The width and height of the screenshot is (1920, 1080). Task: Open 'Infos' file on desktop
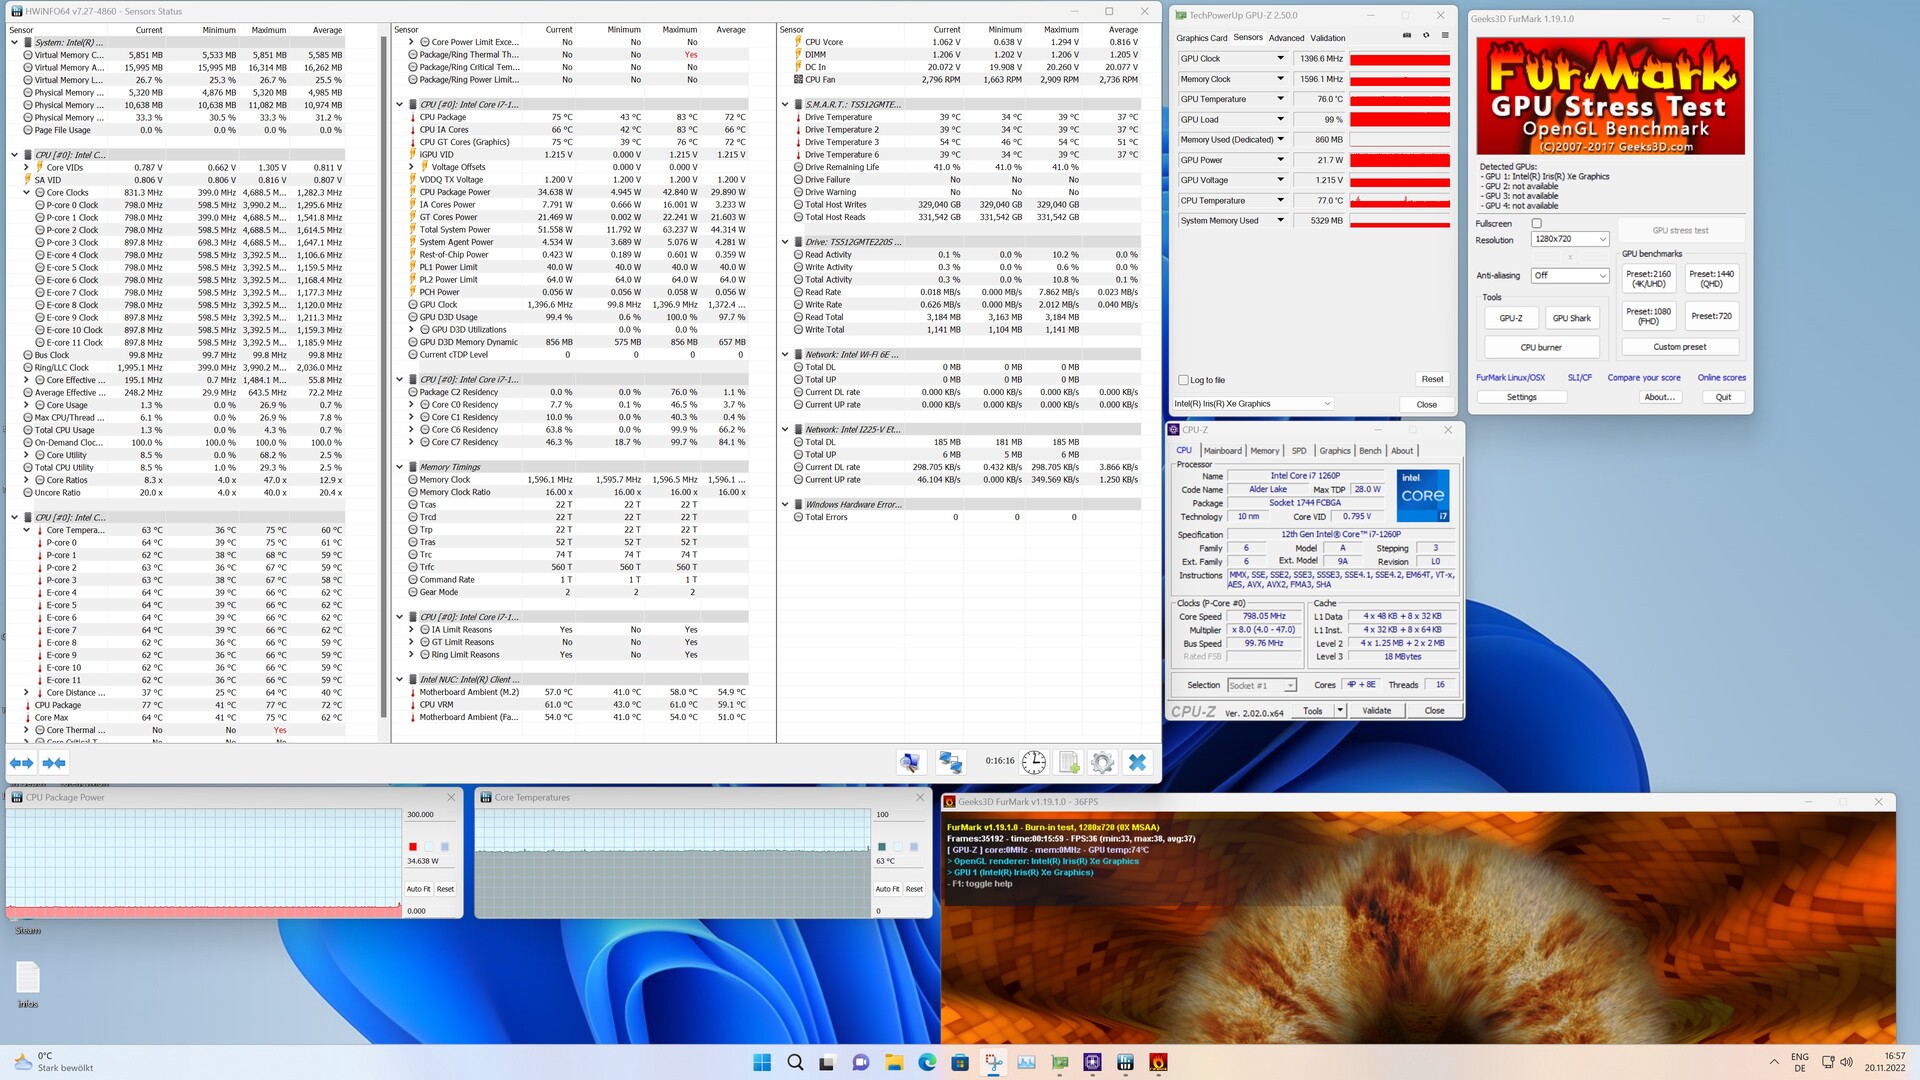coord(28,984)
